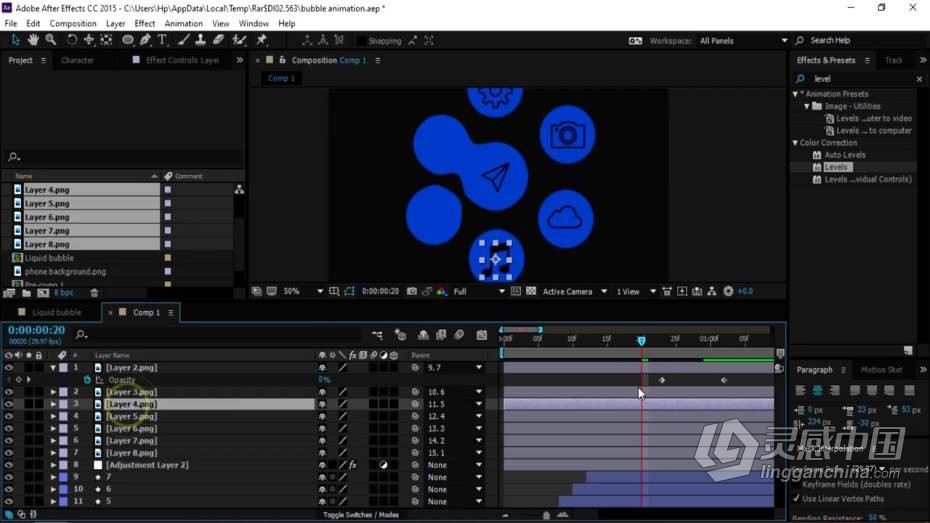Click the Take Snapshot camera icon
930x523 pixels.
pos(412,291)
